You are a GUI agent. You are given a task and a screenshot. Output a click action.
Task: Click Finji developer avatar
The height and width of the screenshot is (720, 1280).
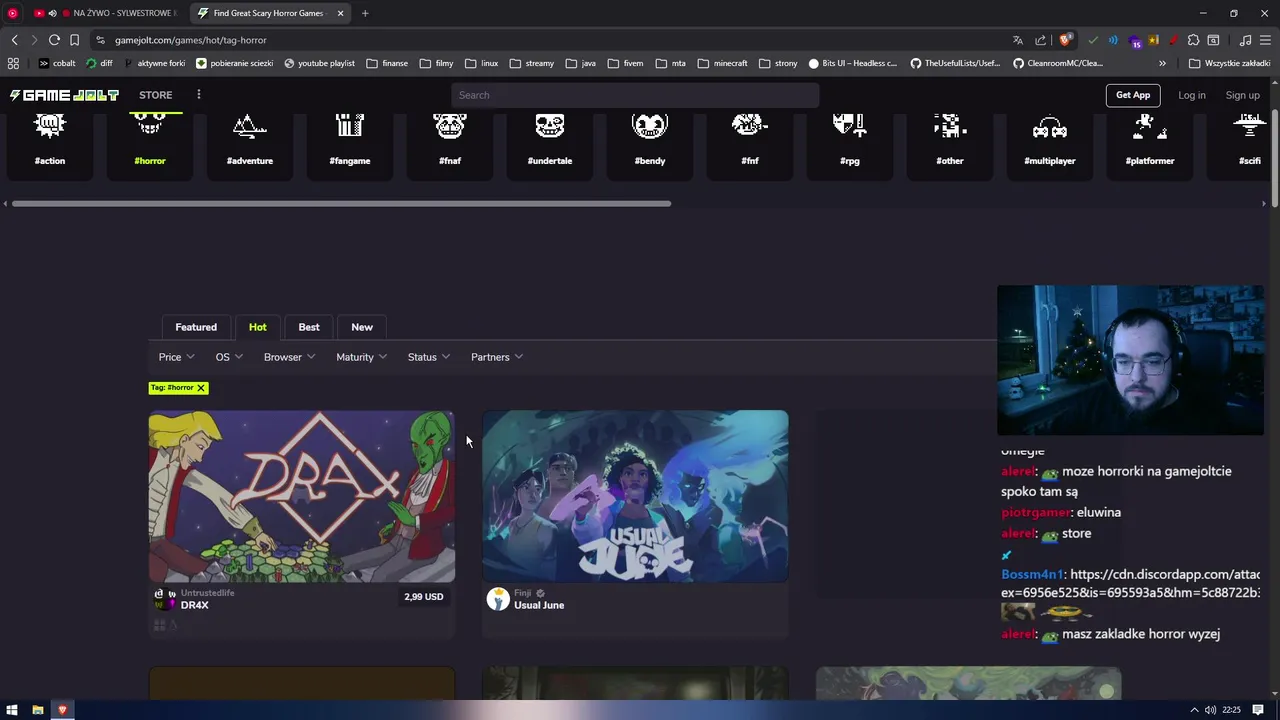(x=498, y=599)
